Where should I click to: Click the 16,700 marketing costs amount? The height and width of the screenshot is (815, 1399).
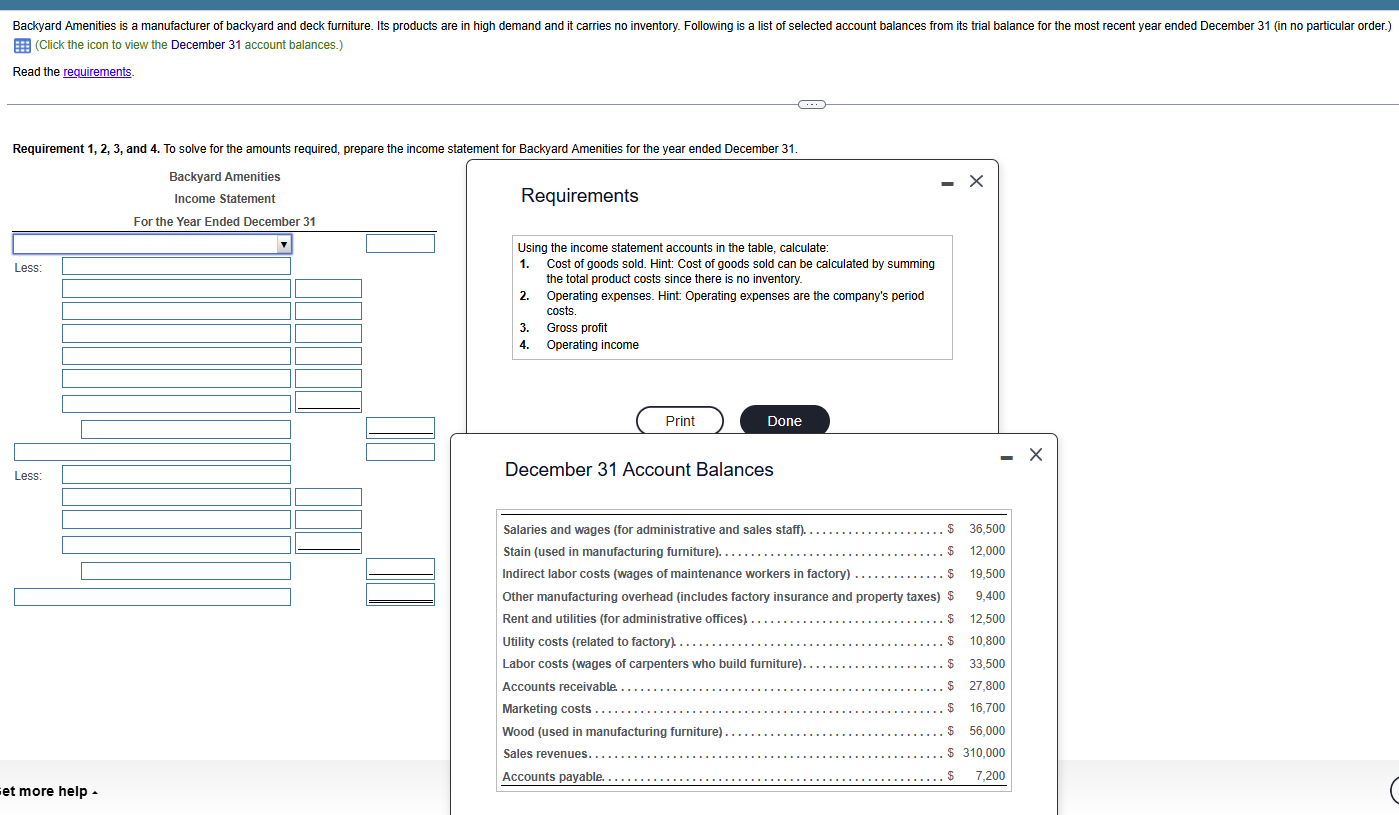point(987,708)
